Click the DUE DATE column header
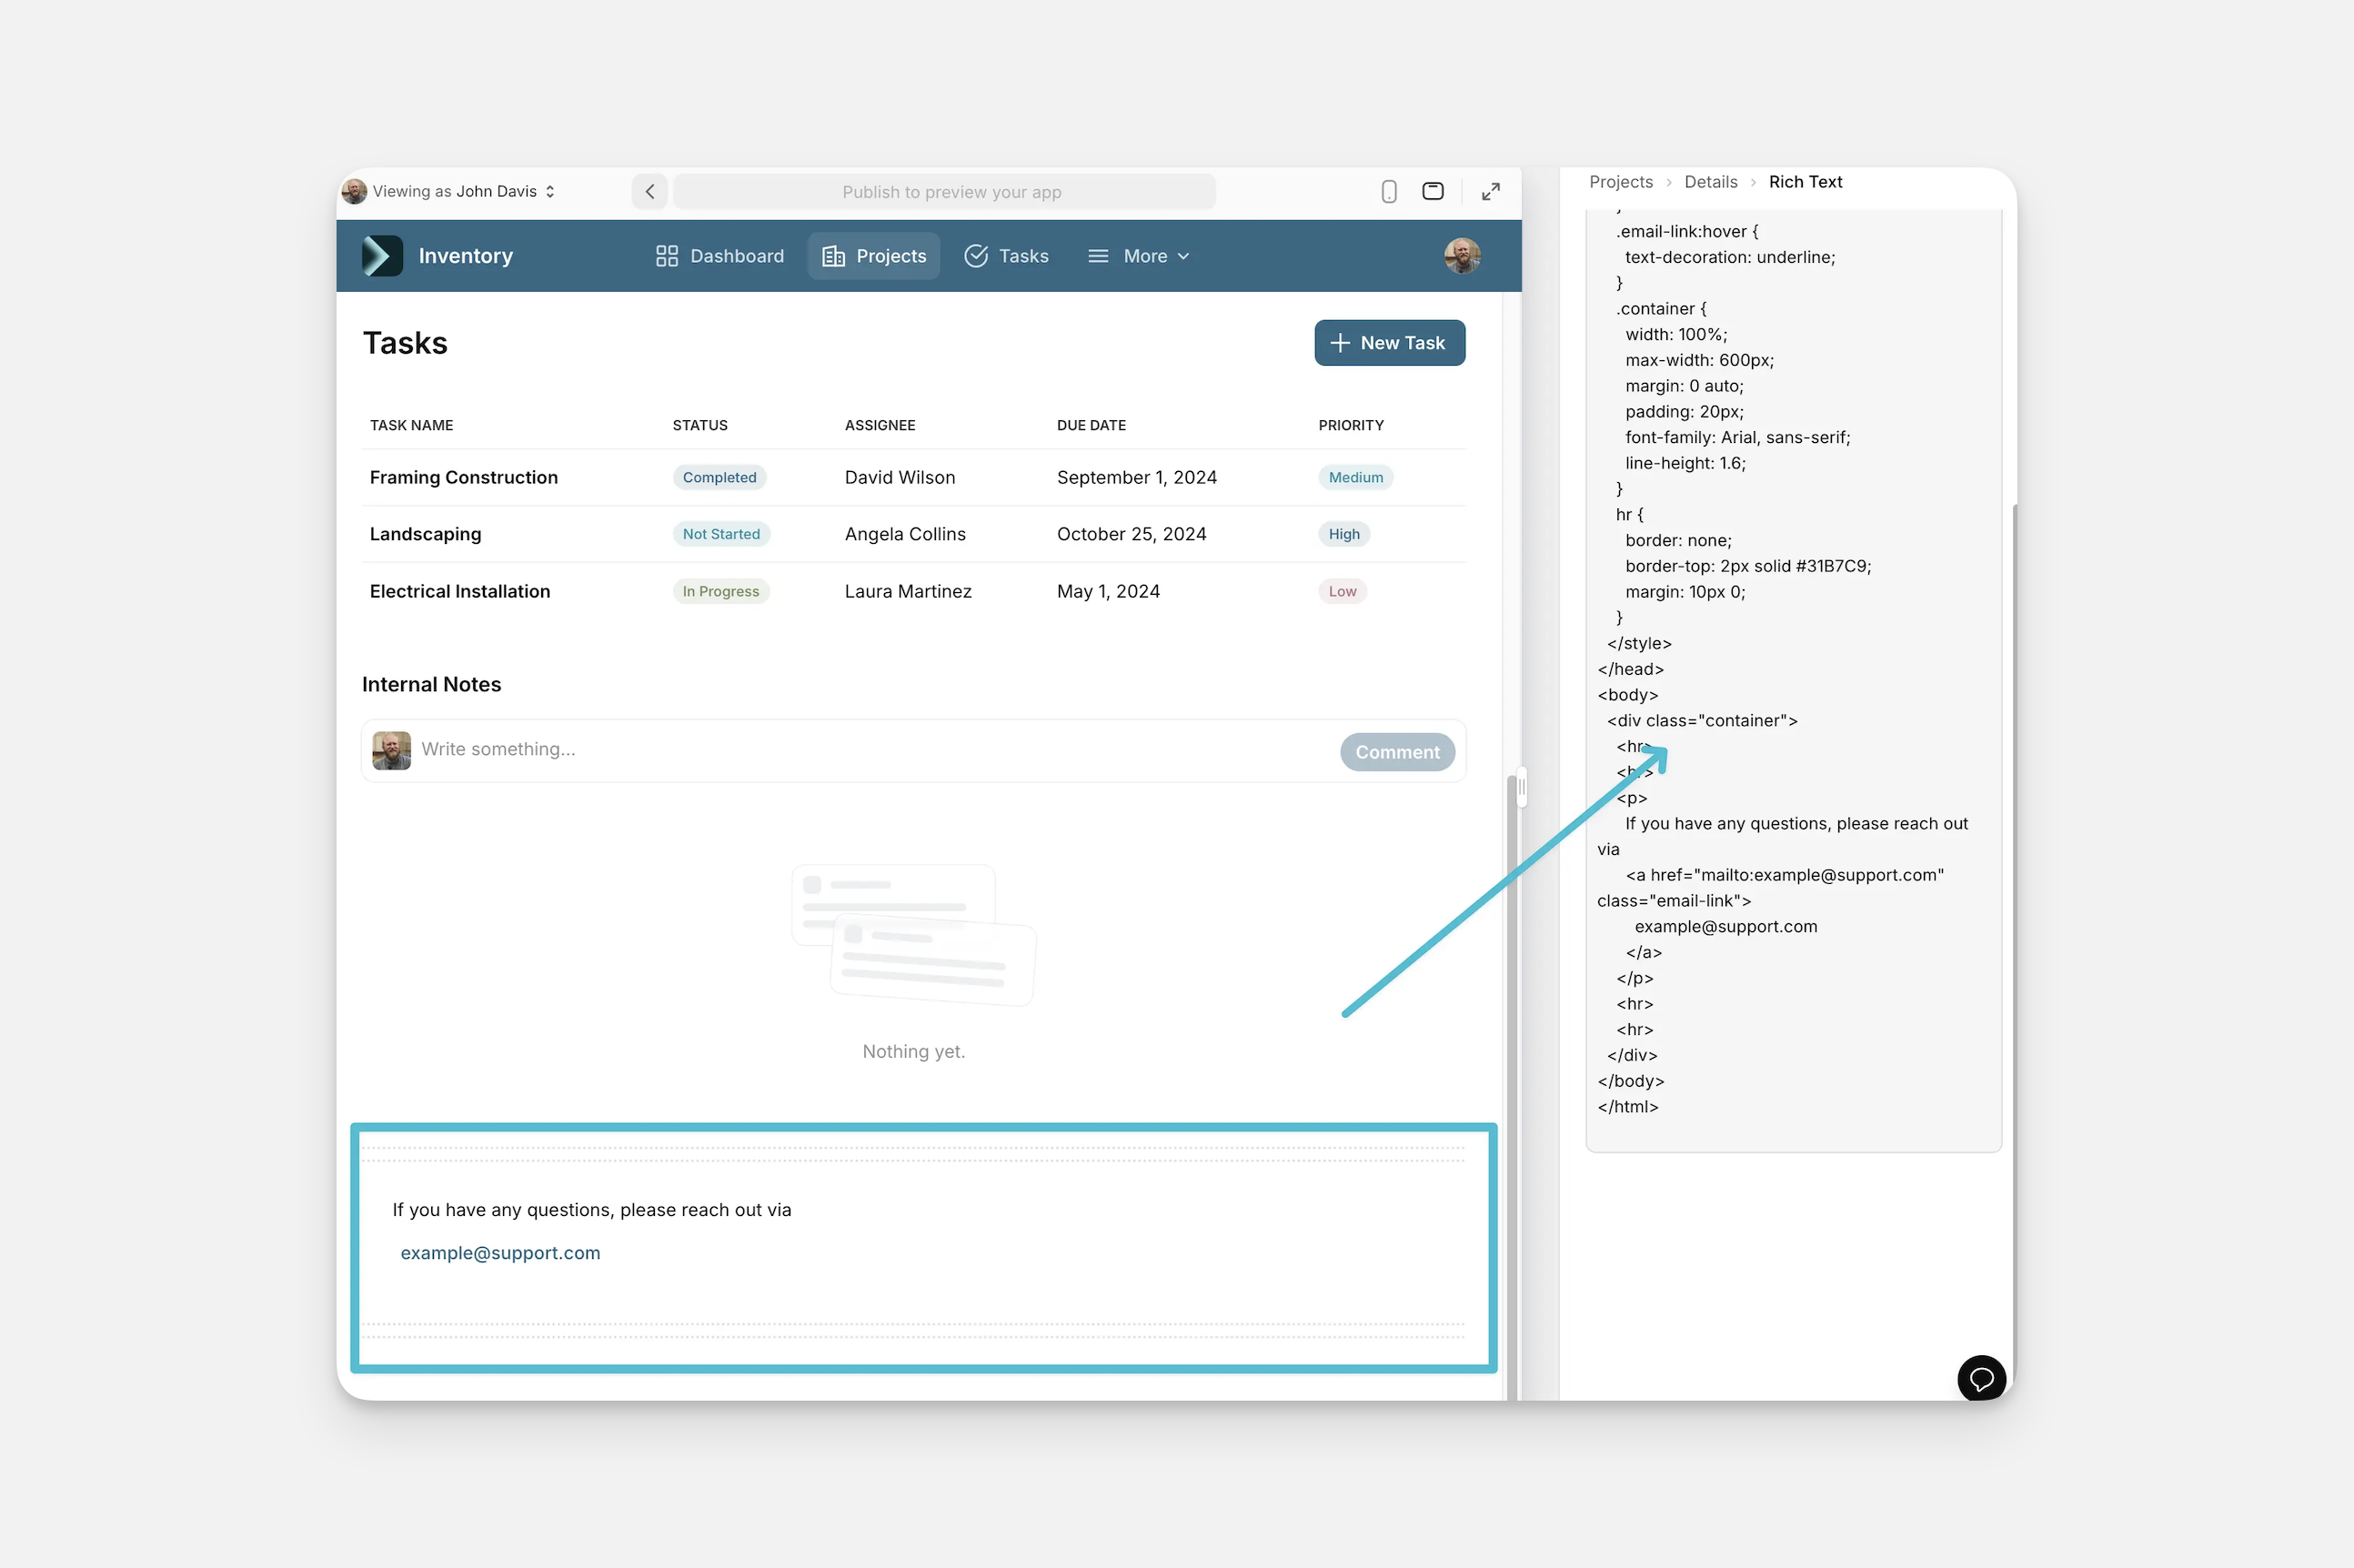This screenshot has height=1568, width=2354. tap(1091, 425)
